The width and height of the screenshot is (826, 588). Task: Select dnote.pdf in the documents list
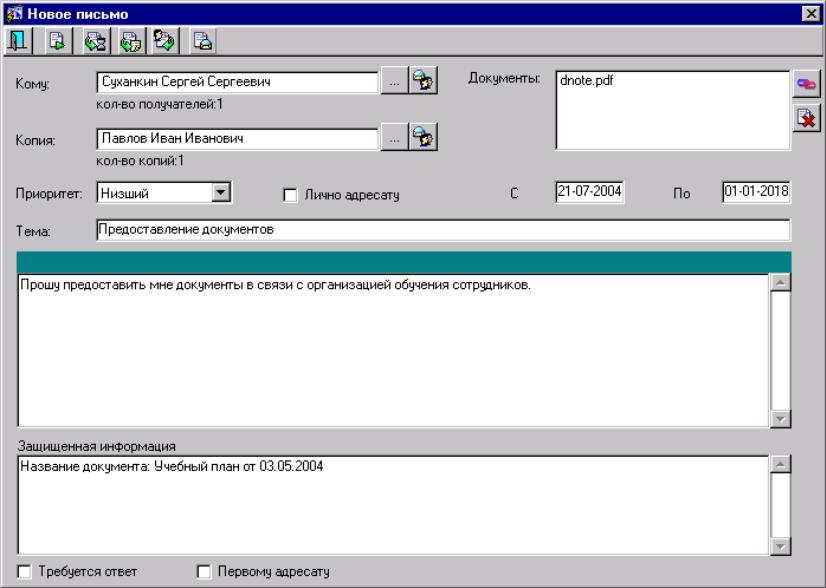(x=586, y=81)
